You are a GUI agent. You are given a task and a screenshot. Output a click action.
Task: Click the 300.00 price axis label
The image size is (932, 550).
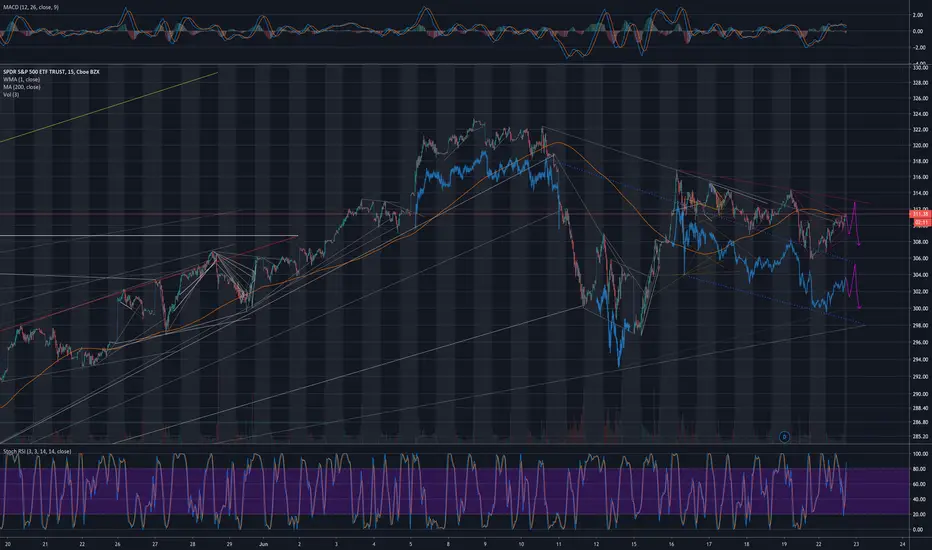[x=920, y=309]
